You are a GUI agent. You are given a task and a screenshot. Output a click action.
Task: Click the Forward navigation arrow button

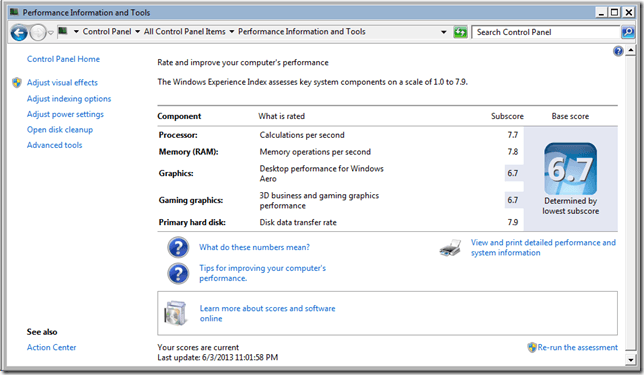click(38, 32)
